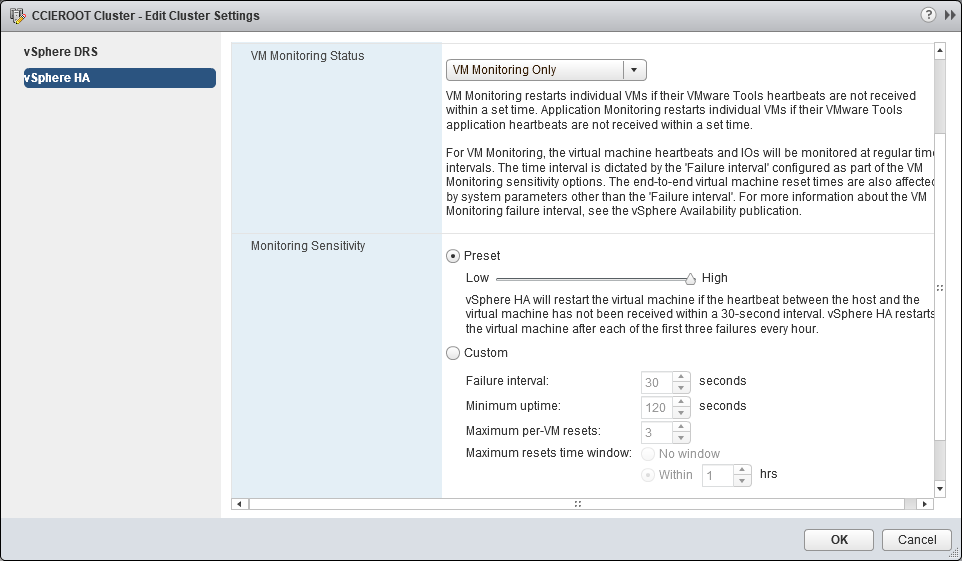Viewport: 962px width, 561px height.
Task: Click horizontal scrollbar left arrow
Action: coord(239,504)
